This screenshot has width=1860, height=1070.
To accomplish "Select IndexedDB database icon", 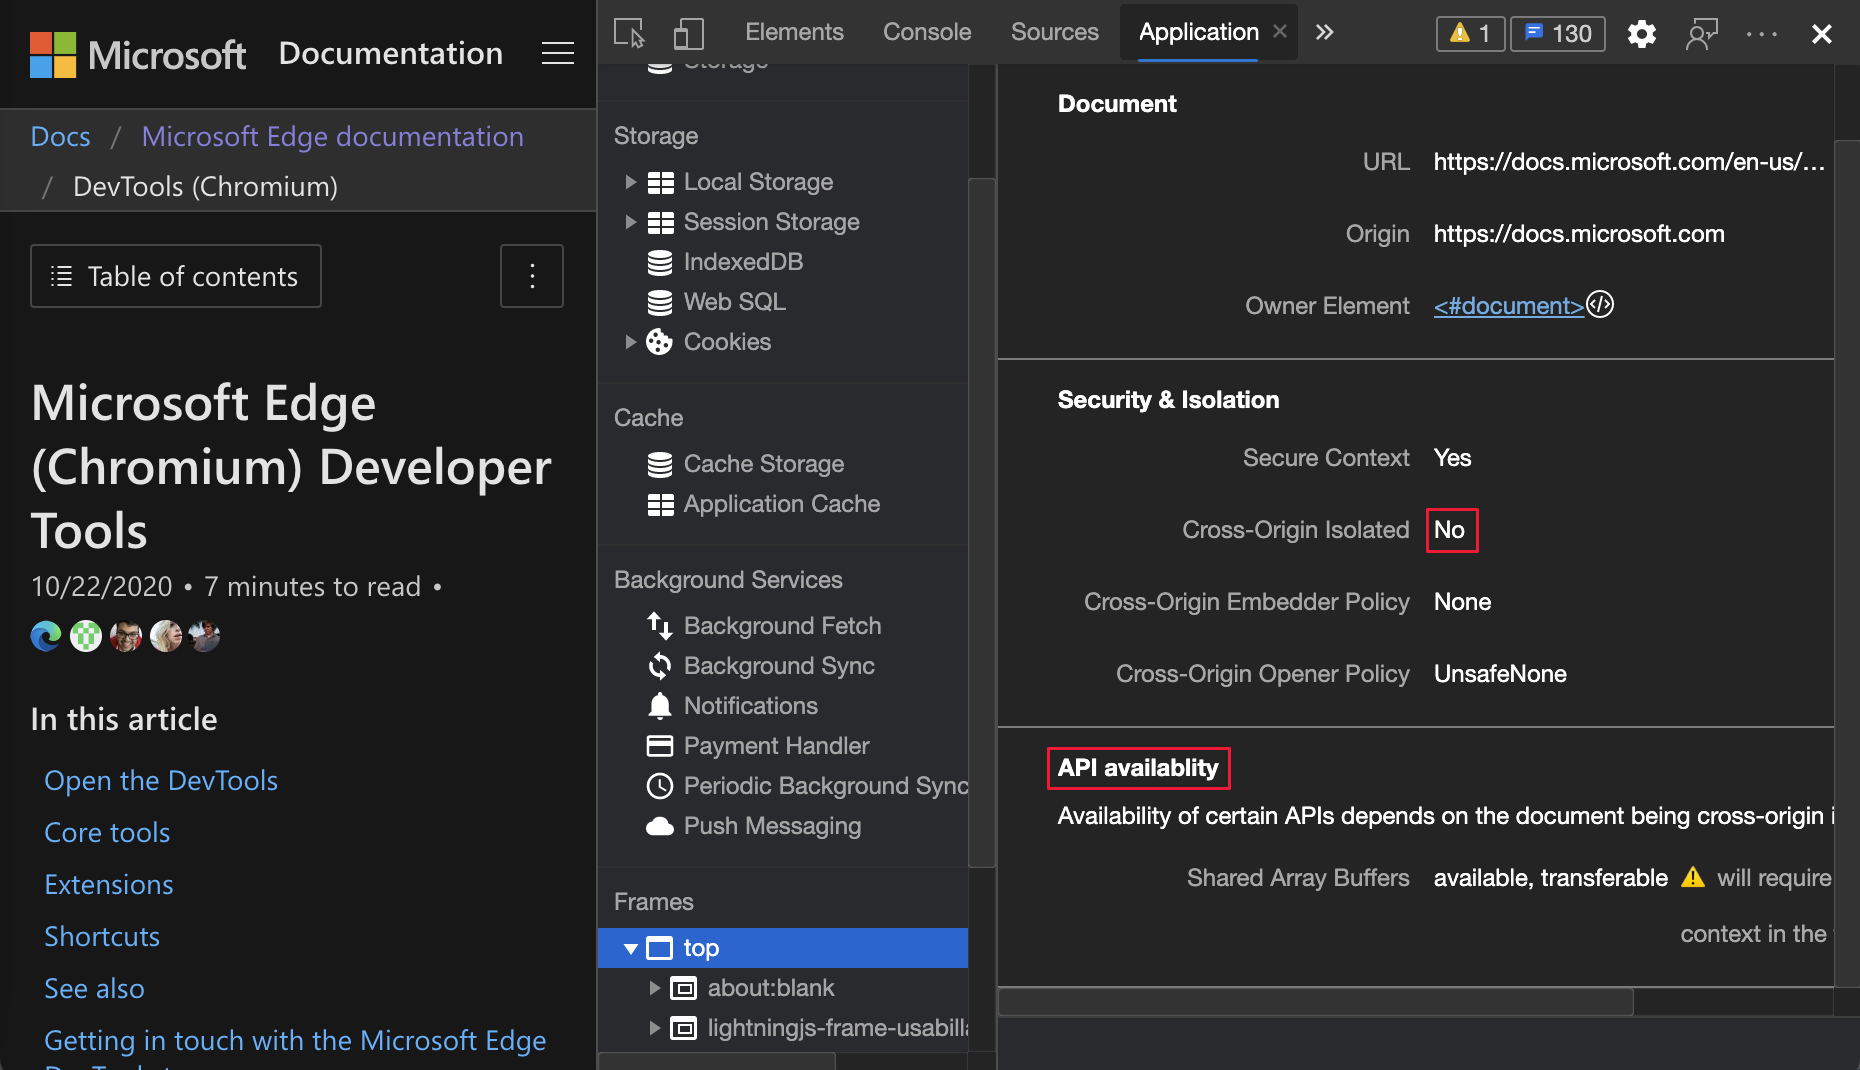I will tap(660, 262).
